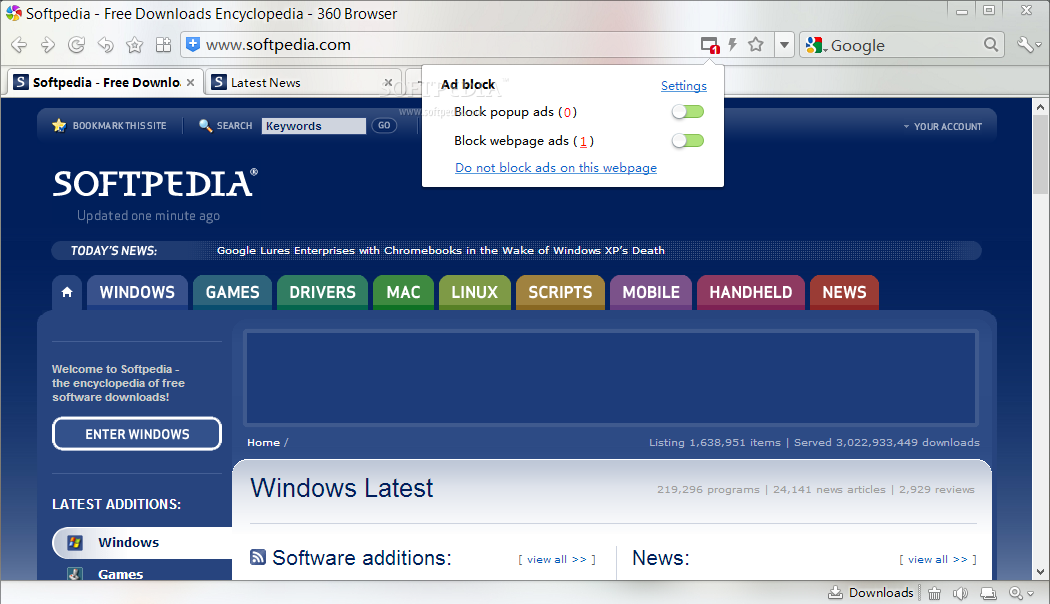Screen dimensions: 1050x604
Task: Open the DRIVERS category tab
Action: click(x=322, y=292)
